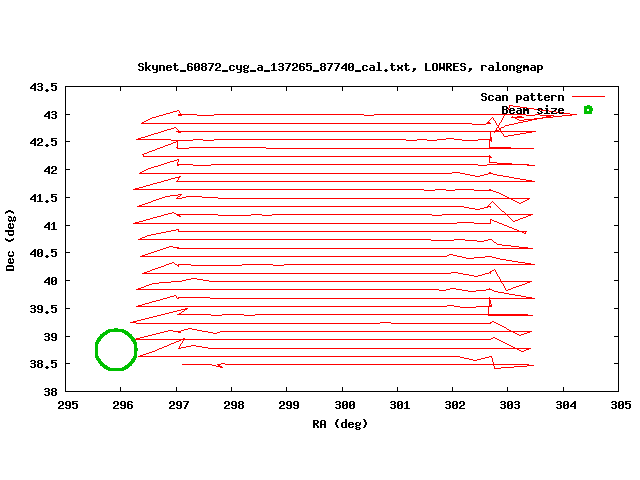The image size is (640, 480).
Task: Click the x-axis tick label 296
Action: coord(123,405)
